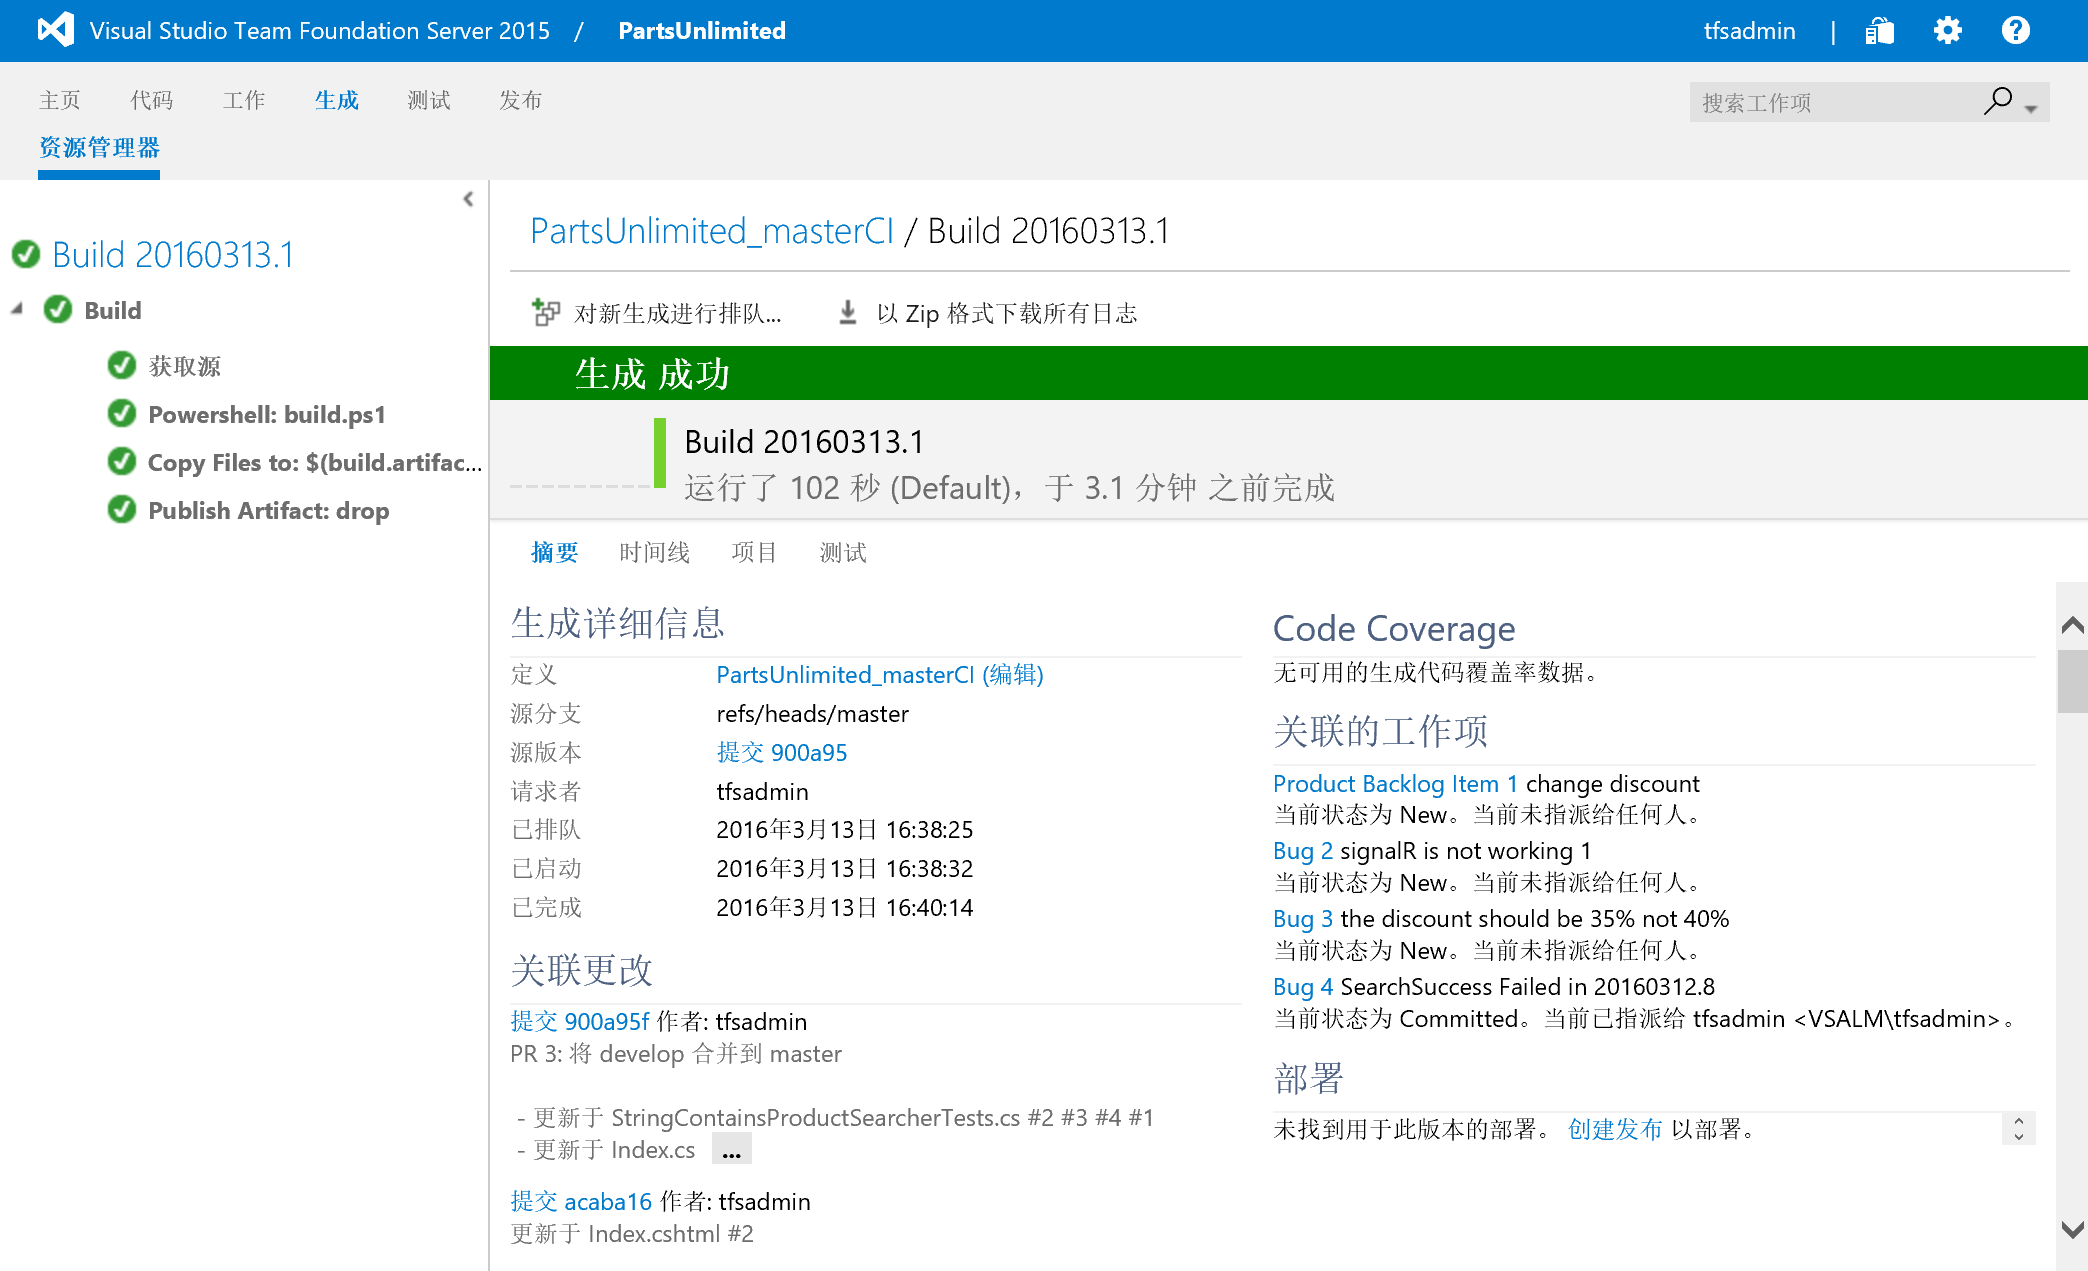Image resolution: width=2088 pixels, height=1271 pixels.
Task: Open the 测试 hub in top navigation
Action: [x=429, y=100]
